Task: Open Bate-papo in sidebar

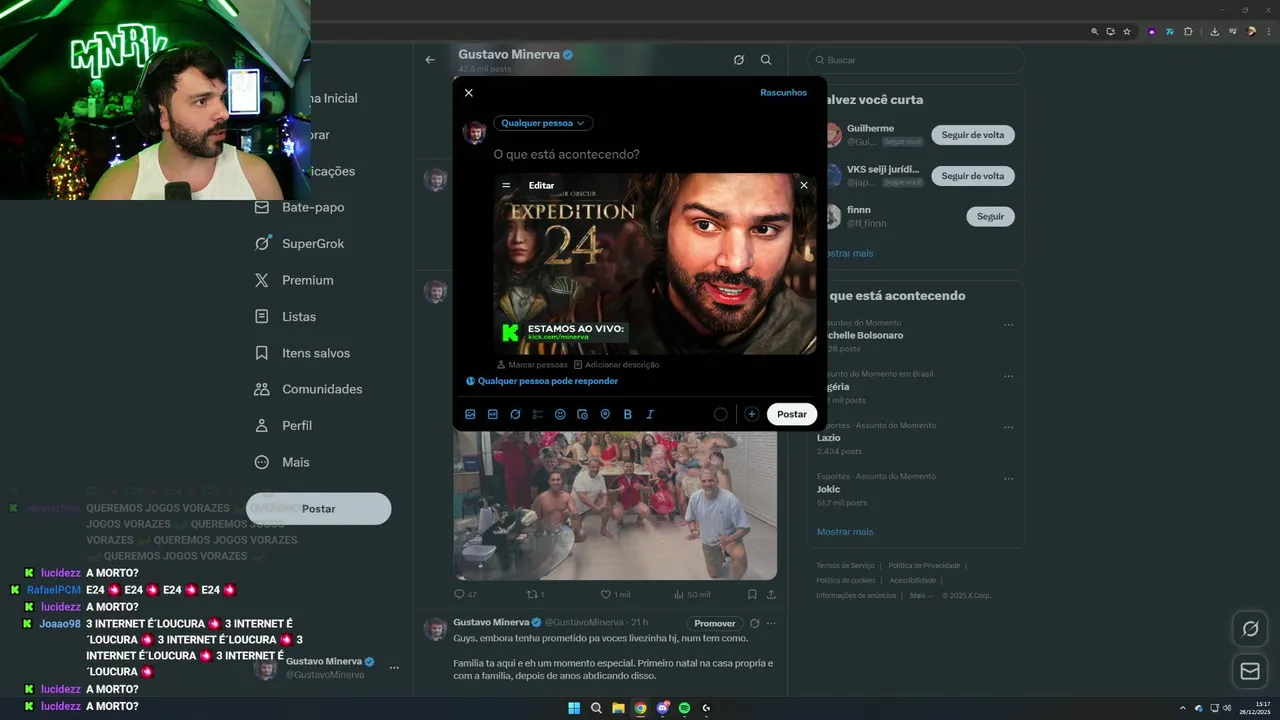Action: pos(300,207)
